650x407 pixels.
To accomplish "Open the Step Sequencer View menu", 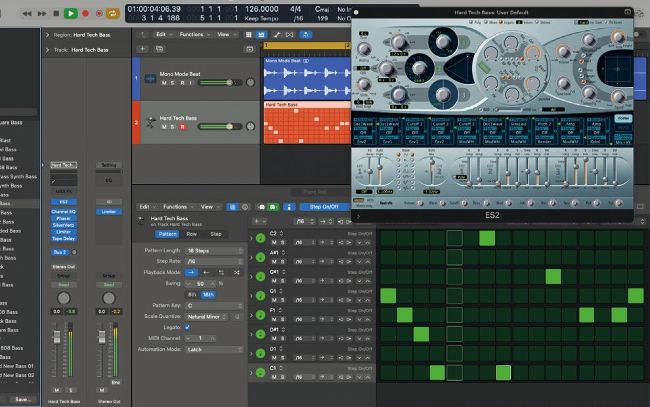I will point(210,206).
